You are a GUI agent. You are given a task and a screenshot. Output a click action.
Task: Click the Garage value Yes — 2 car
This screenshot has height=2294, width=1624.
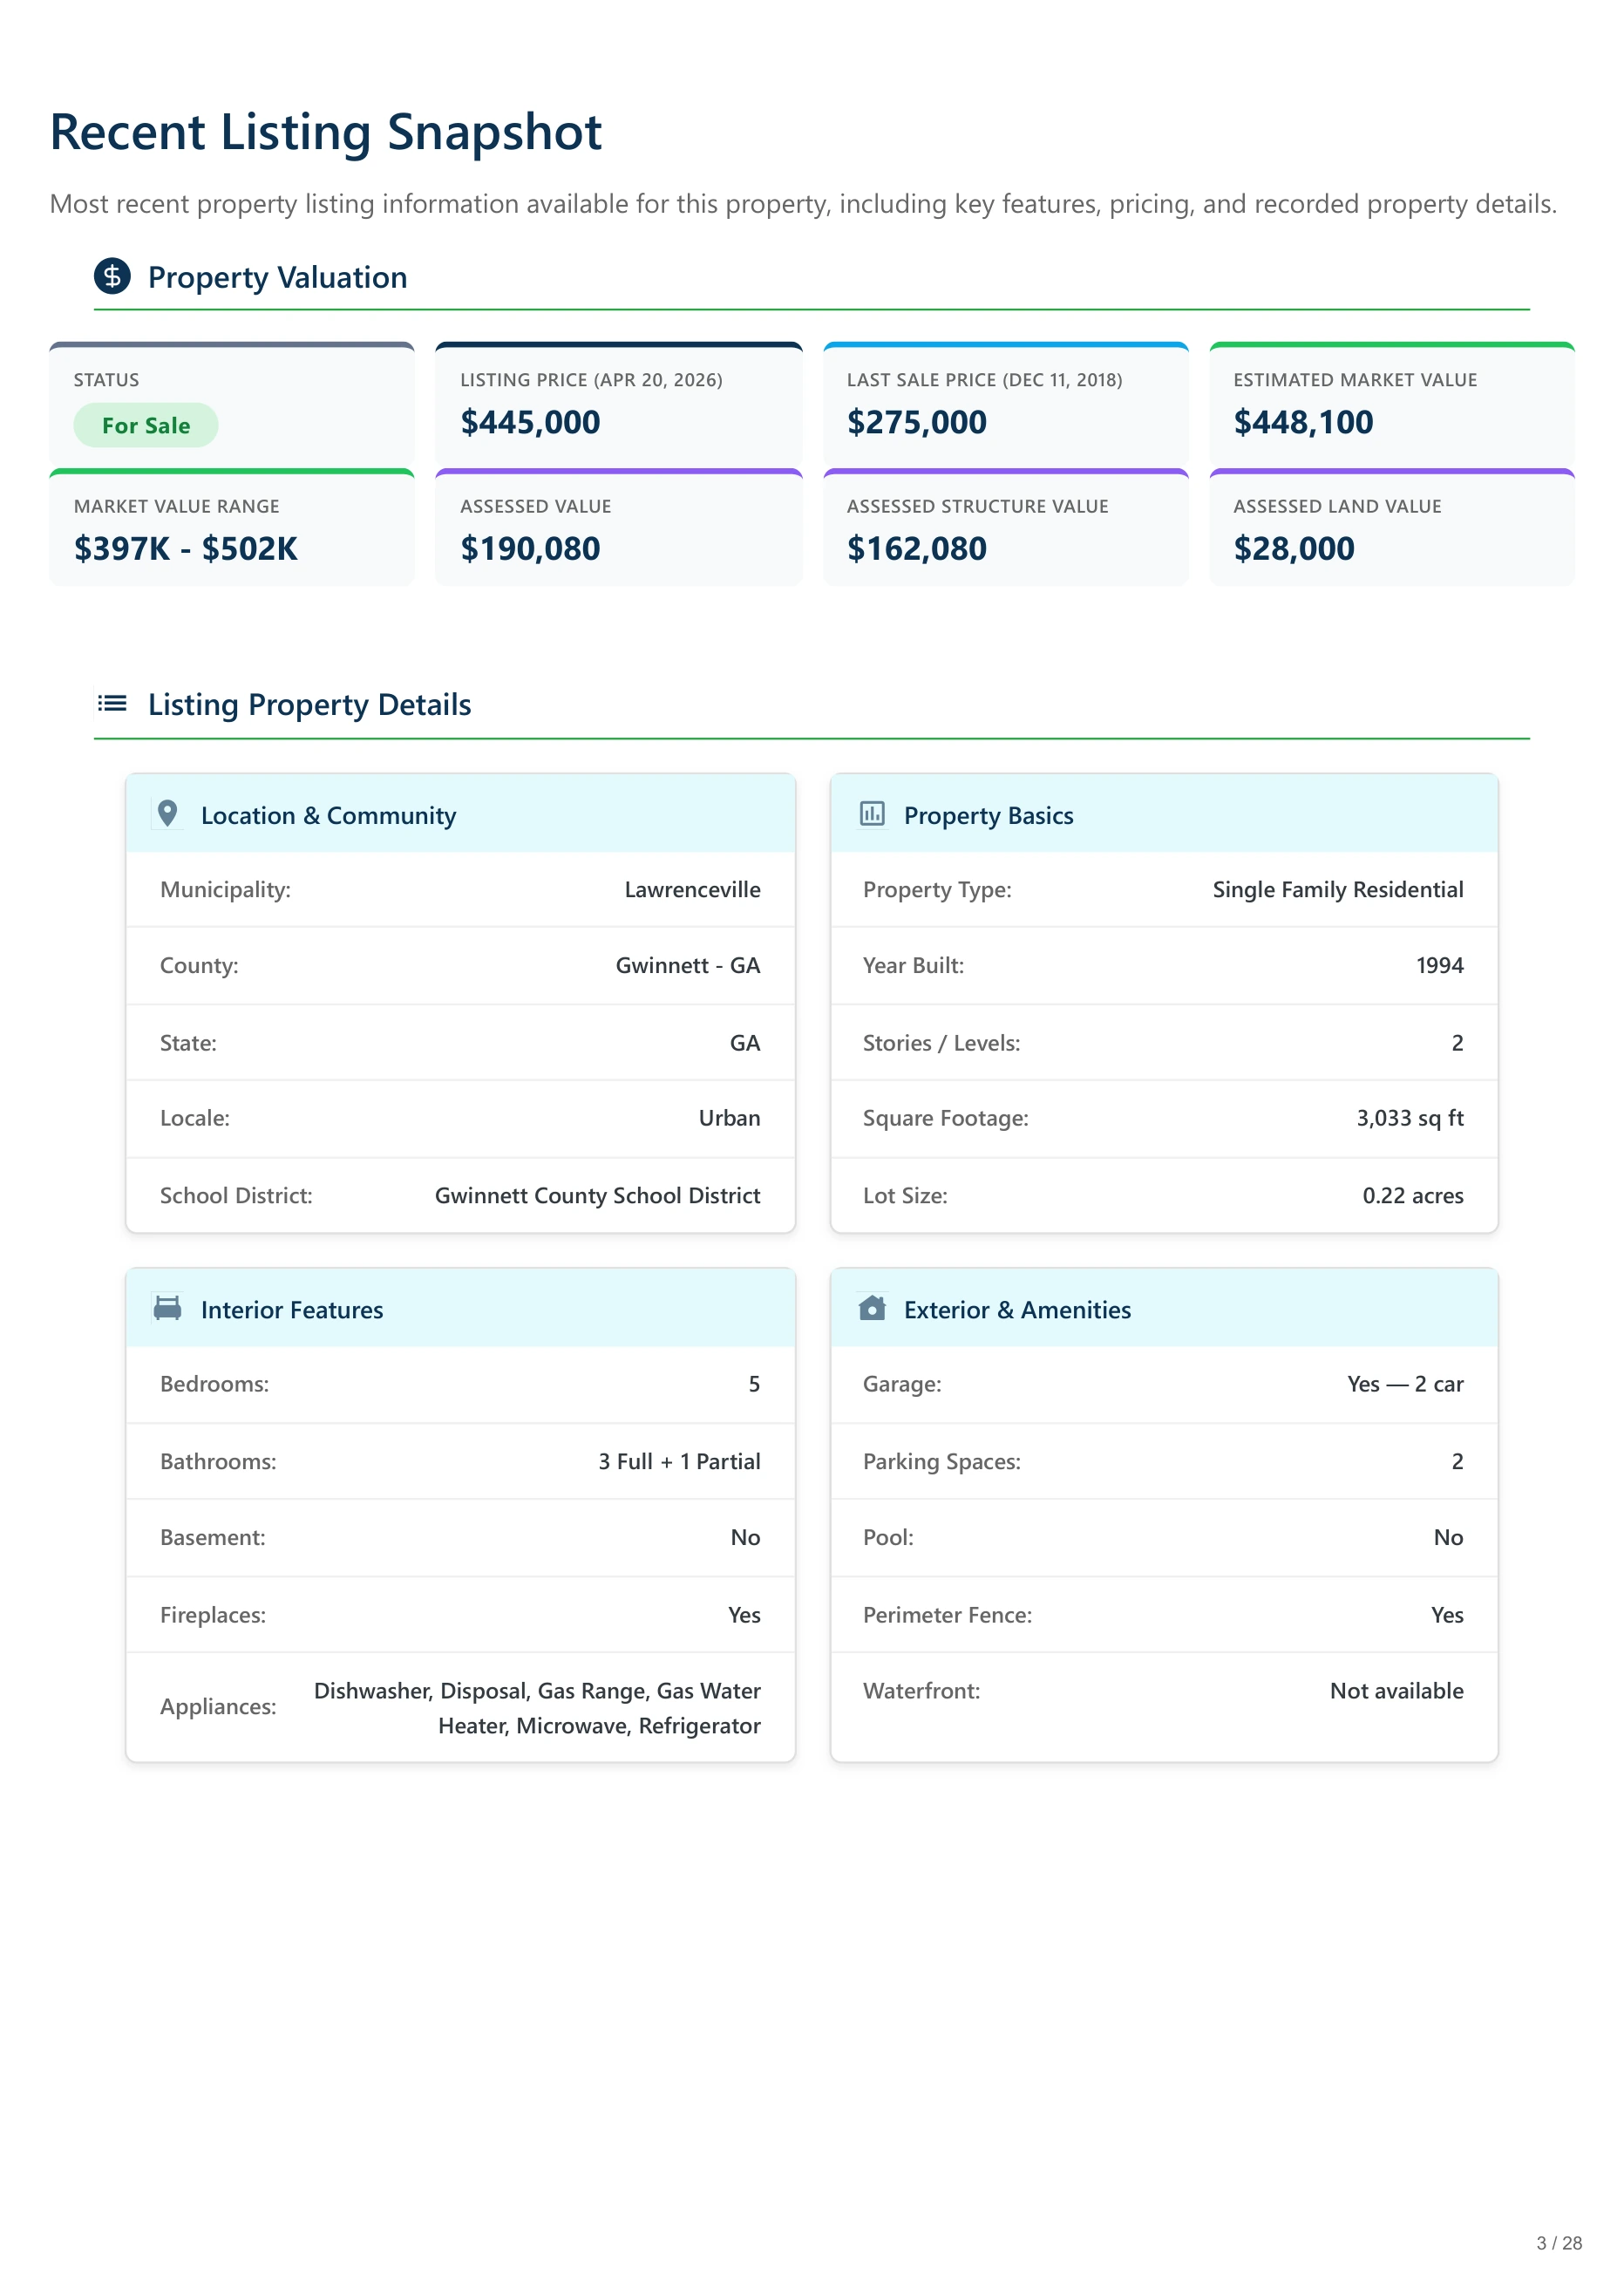click(1405, 1384)
